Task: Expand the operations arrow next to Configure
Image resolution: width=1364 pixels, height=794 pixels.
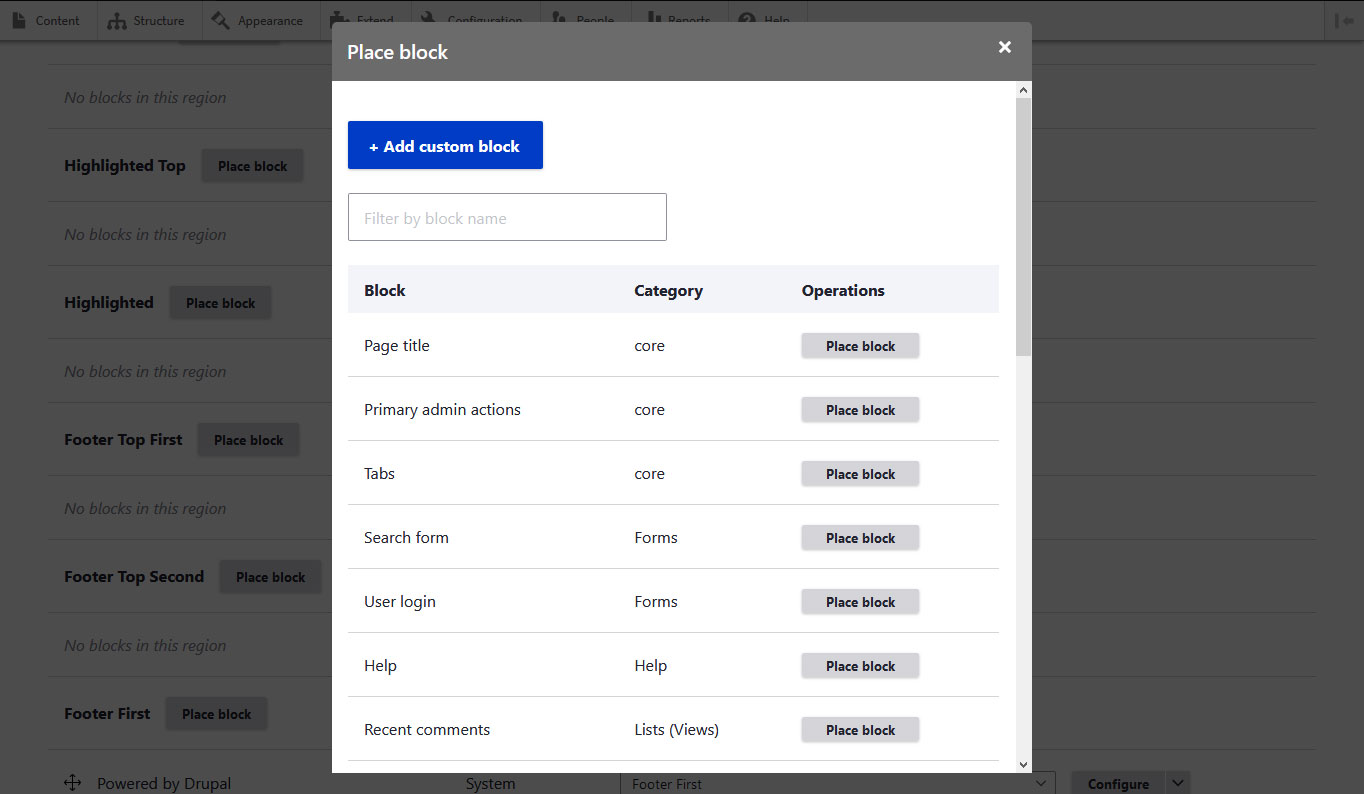Action: (x=1178, y=783)
